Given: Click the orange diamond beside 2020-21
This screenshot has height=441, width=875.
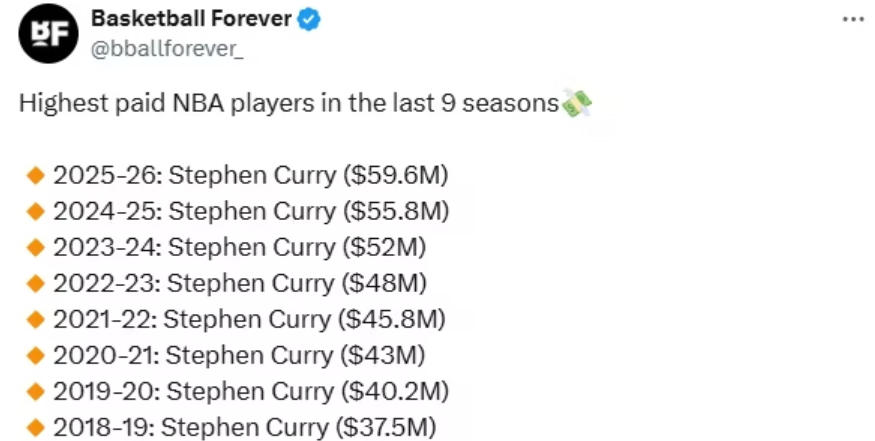Looking at the screenshot, I should tap(36, 356).
